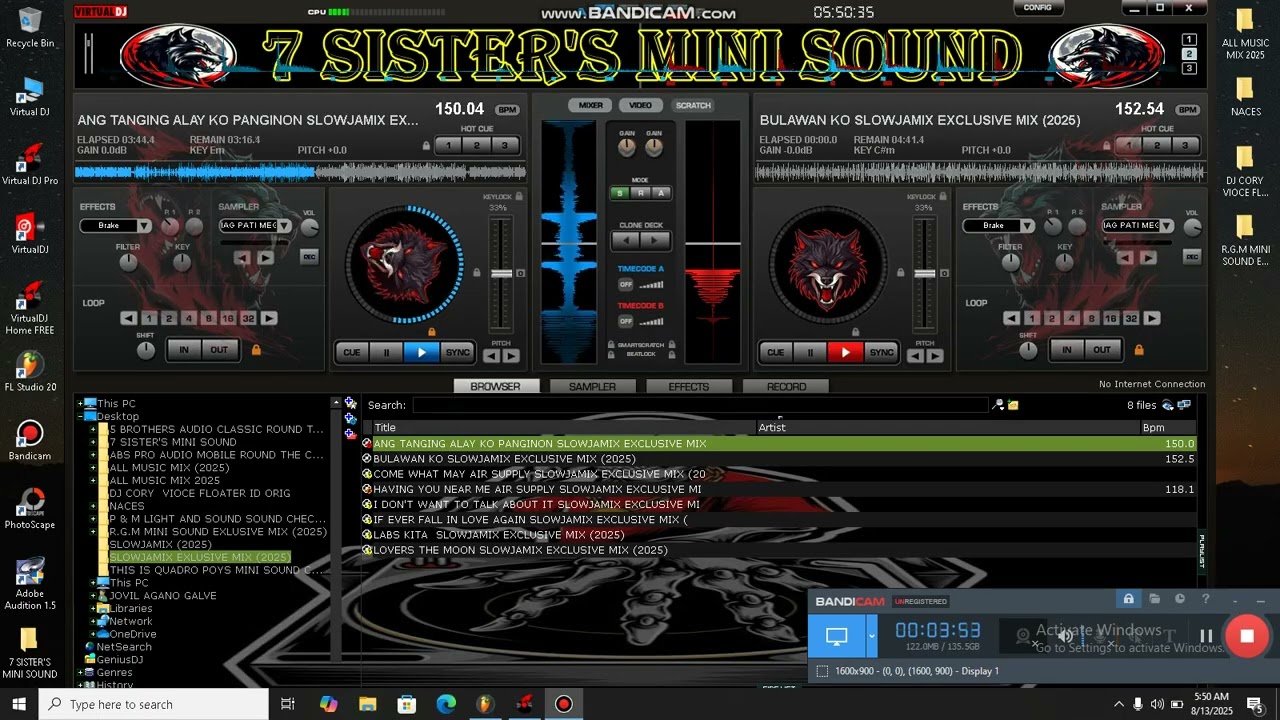Expand the Libraries tree node

pos(93,608)
